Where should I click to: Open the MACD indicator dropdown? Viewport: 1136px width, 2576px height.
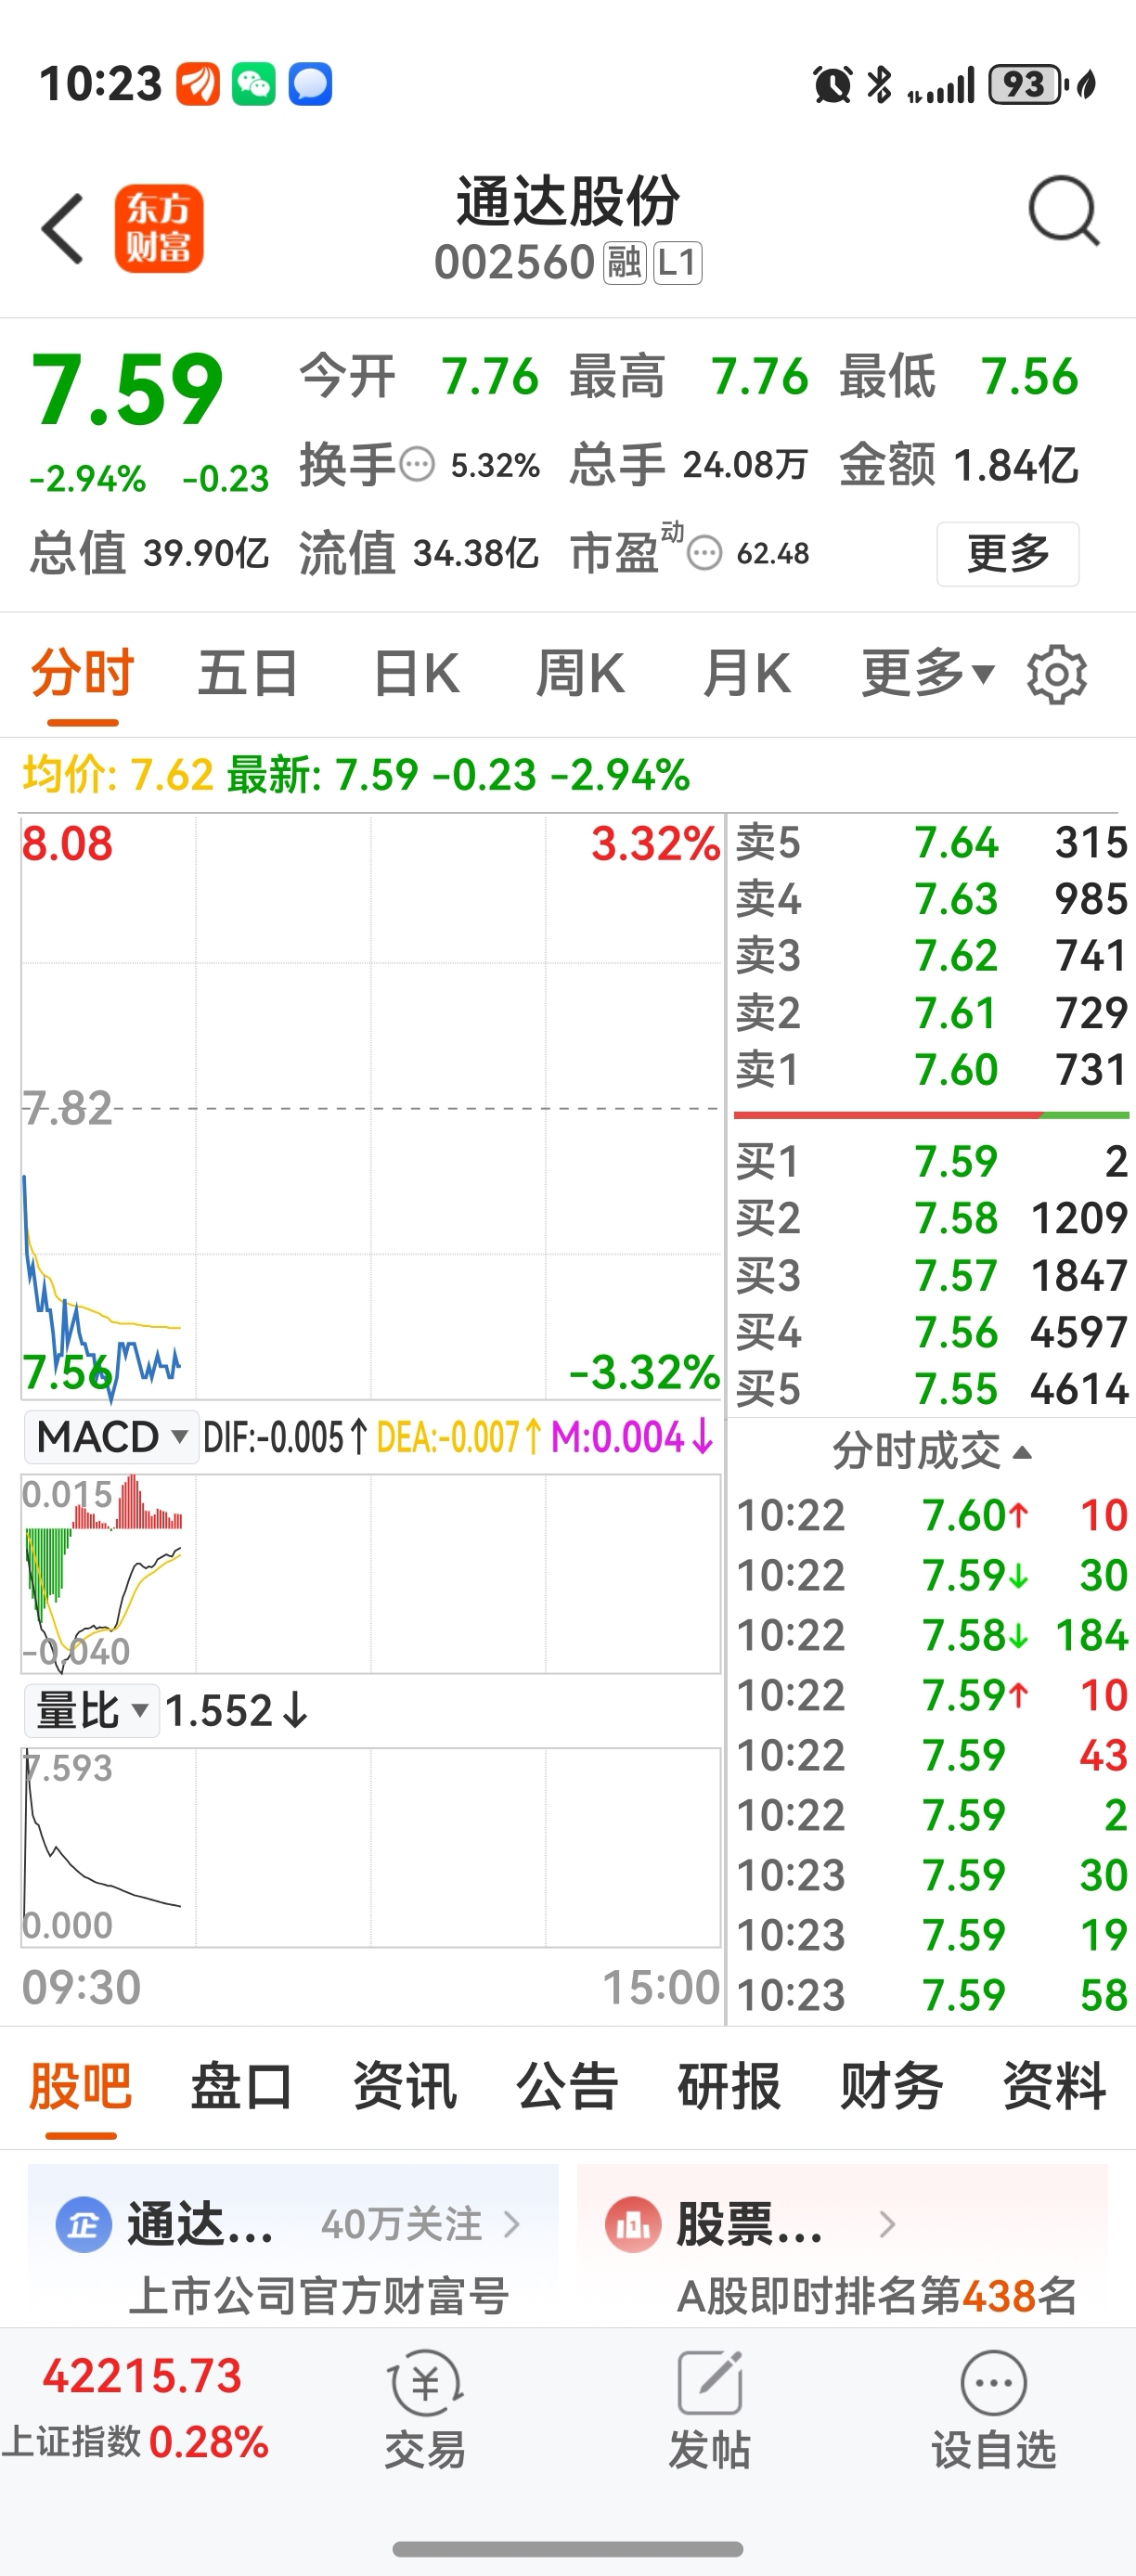coord(112,1438)
